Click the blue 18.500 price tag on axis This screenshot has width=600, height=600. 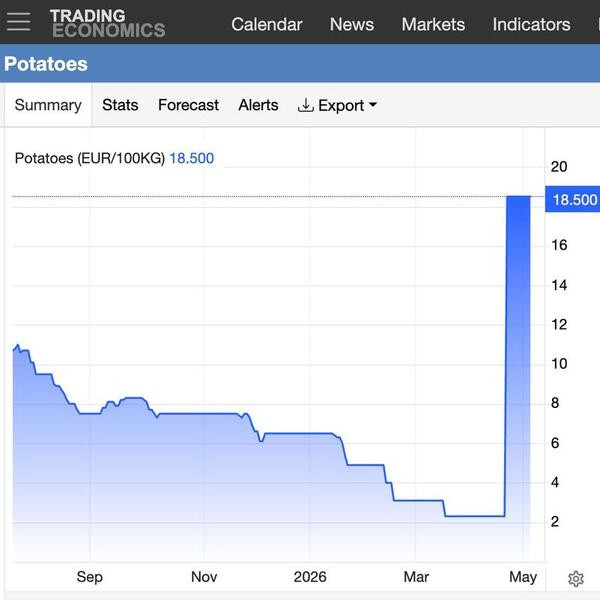coord(572,199)
